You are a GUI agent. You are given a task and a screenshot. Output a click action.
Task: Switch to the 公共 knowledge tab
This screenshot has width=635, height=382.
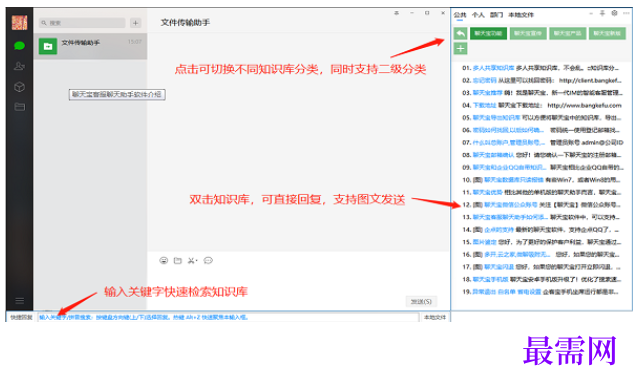click(x=460, y=15)
